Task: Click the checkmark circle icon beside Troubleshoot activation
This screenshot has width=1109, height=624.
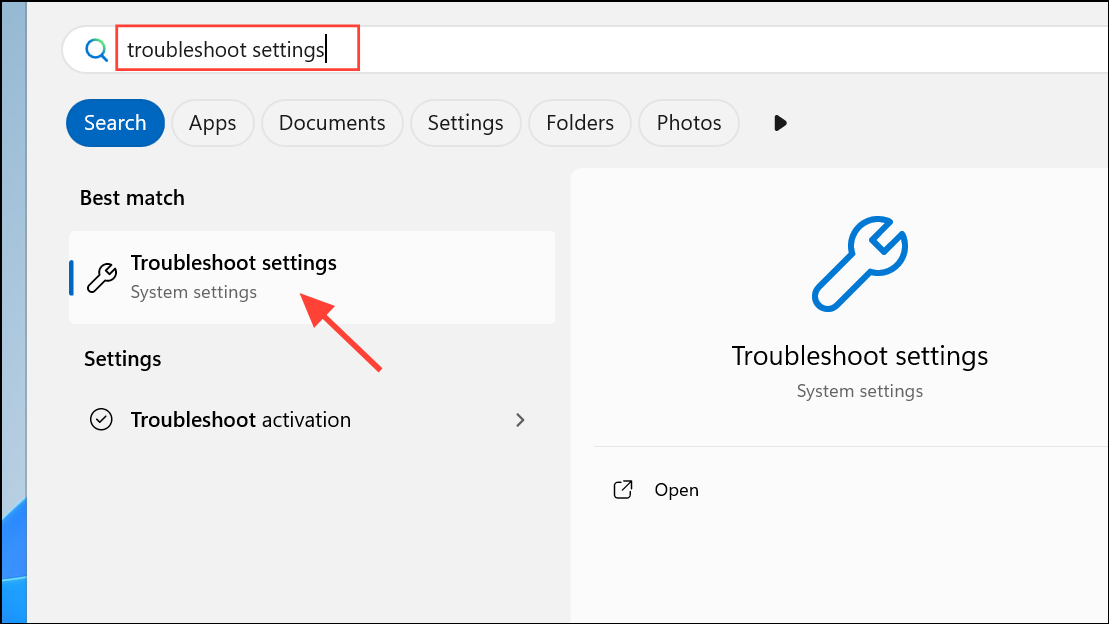Action: click(101, 420)
